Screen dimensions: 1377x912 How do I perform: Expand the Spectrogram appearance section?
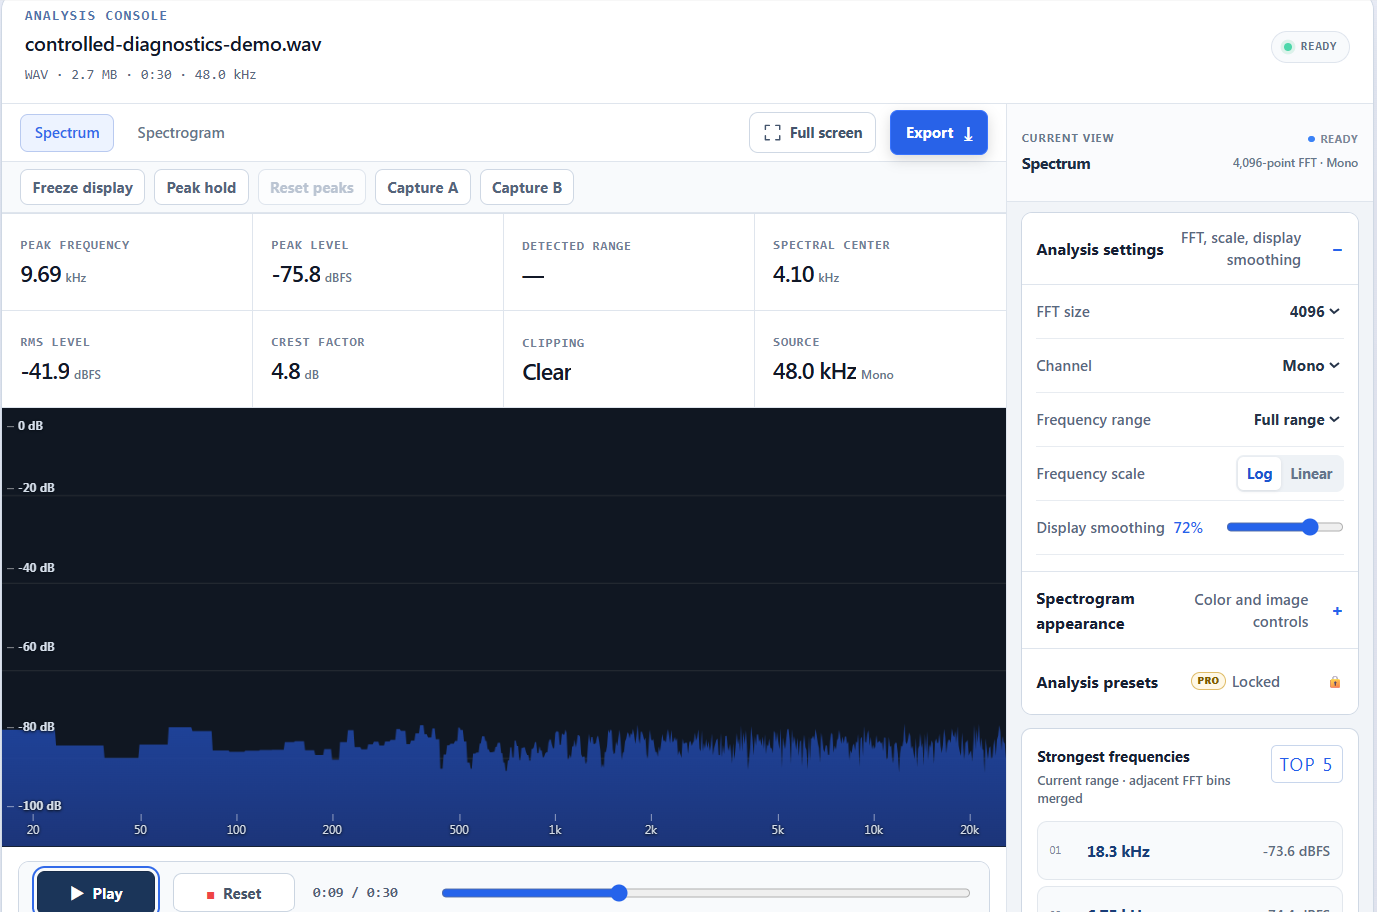tap(1337, 611)
